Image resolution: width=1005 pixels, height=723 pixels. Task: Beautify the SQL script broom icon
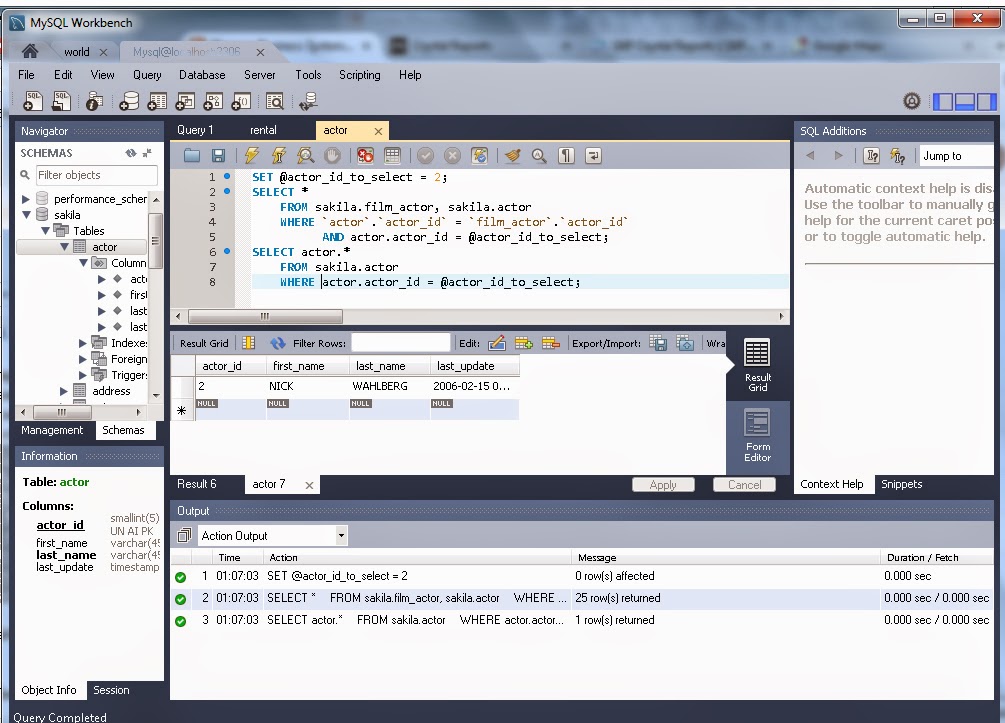click(x=512, y=155)
